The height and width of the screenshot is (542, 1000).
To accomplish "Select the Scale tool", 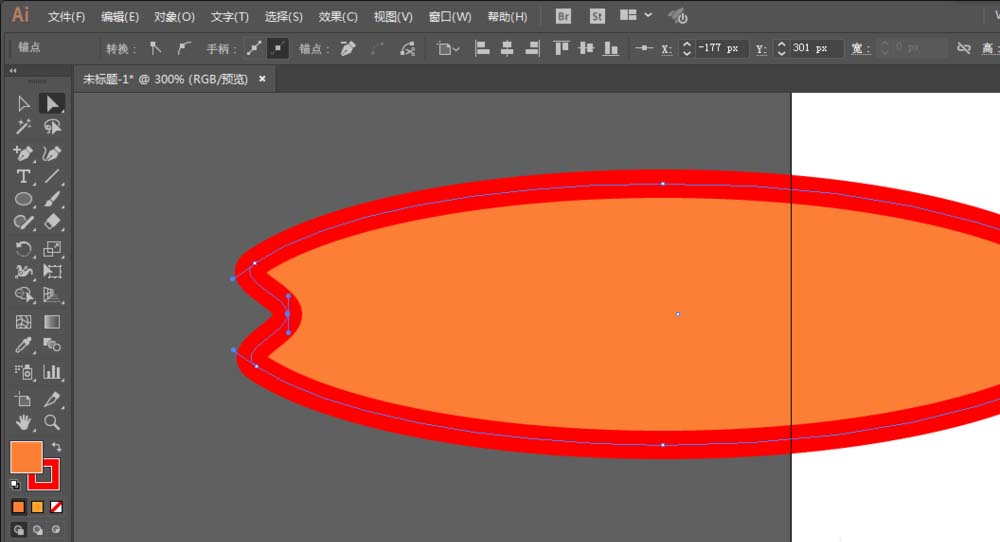I will [52, 249].
